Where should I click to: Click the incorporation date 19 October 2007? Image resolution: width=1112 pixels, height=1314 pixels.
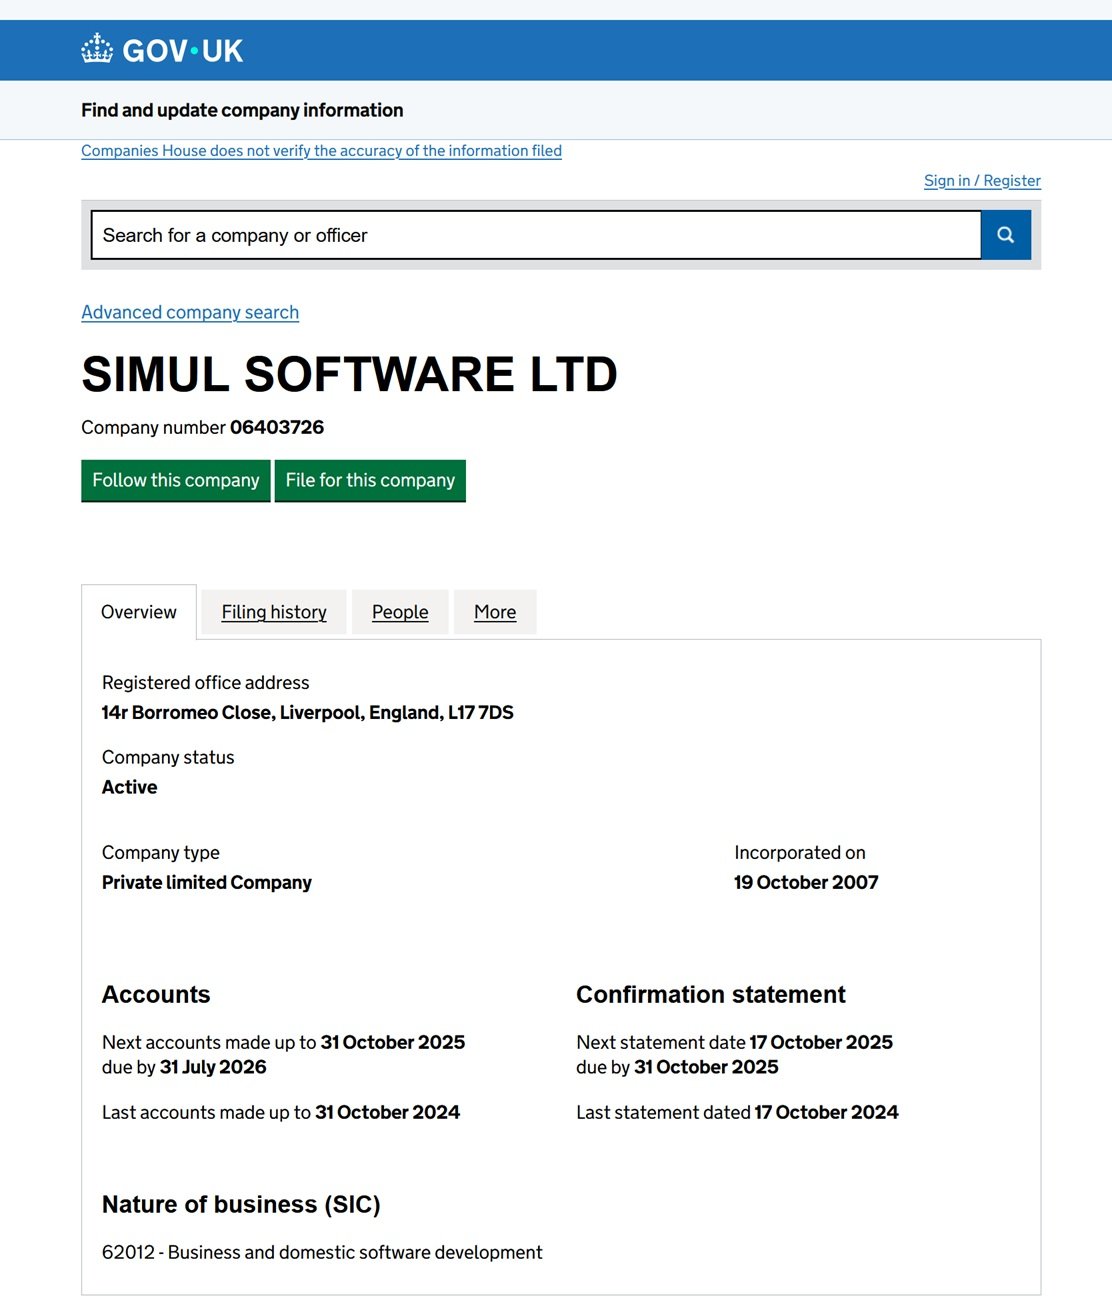(x=805, y=882)
